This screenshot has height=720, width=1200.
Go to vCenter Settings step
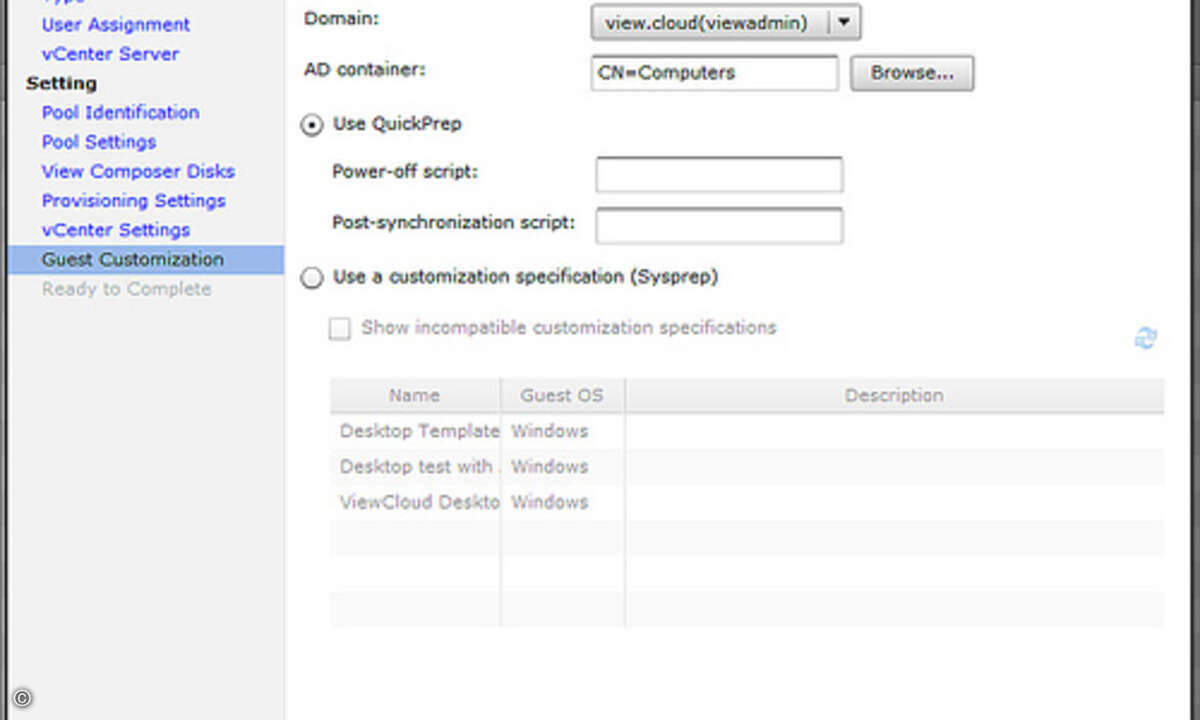(x=116, y=230)
